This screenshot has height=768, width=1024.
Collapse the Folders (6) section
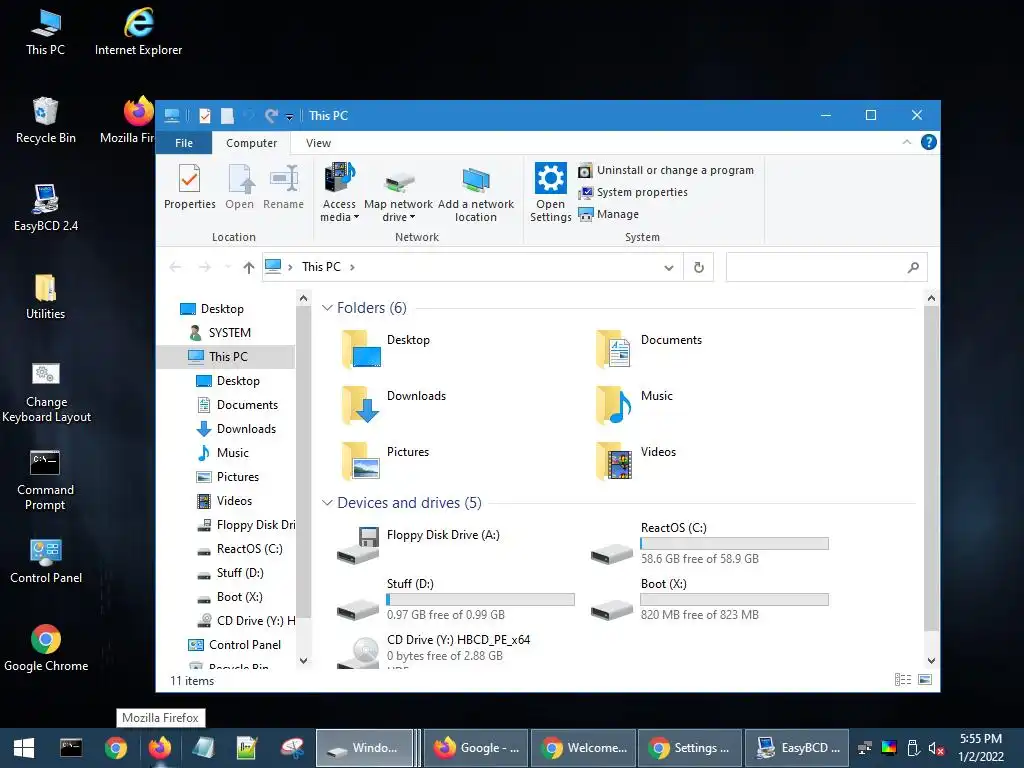tap(327, 308)
